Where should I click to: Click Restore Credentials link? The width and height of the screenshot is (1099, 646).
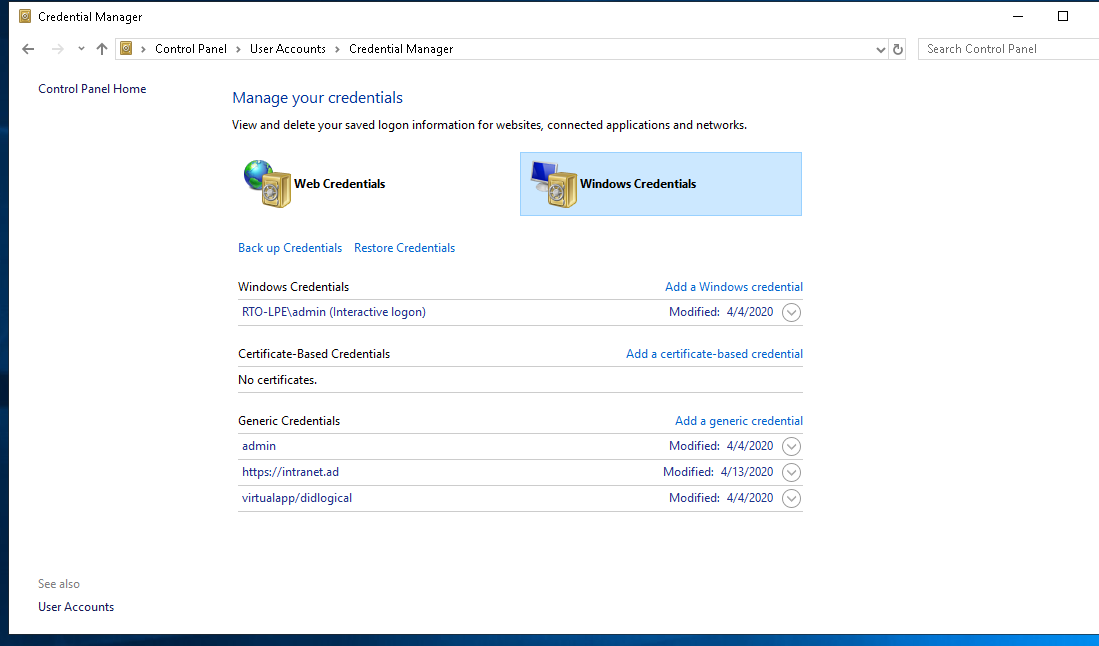pos(404,248)
